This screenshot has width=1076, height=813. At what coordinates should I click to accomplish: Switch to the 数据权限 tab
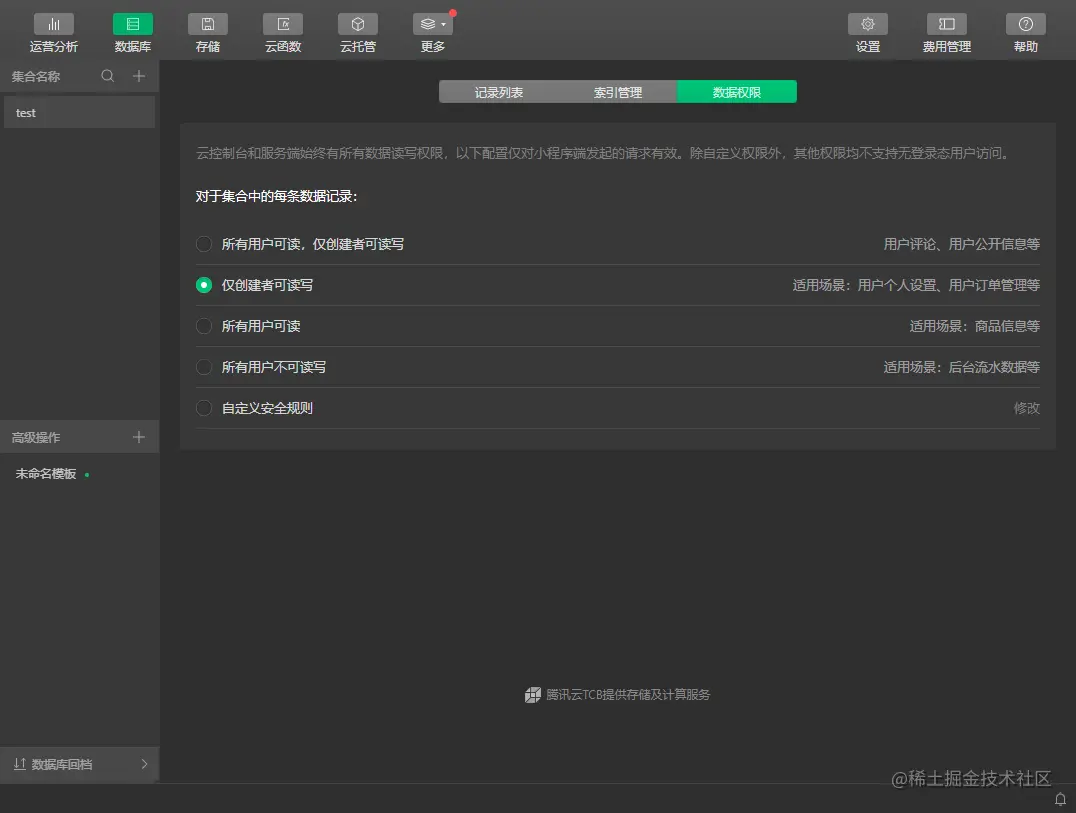click(736, 92)
